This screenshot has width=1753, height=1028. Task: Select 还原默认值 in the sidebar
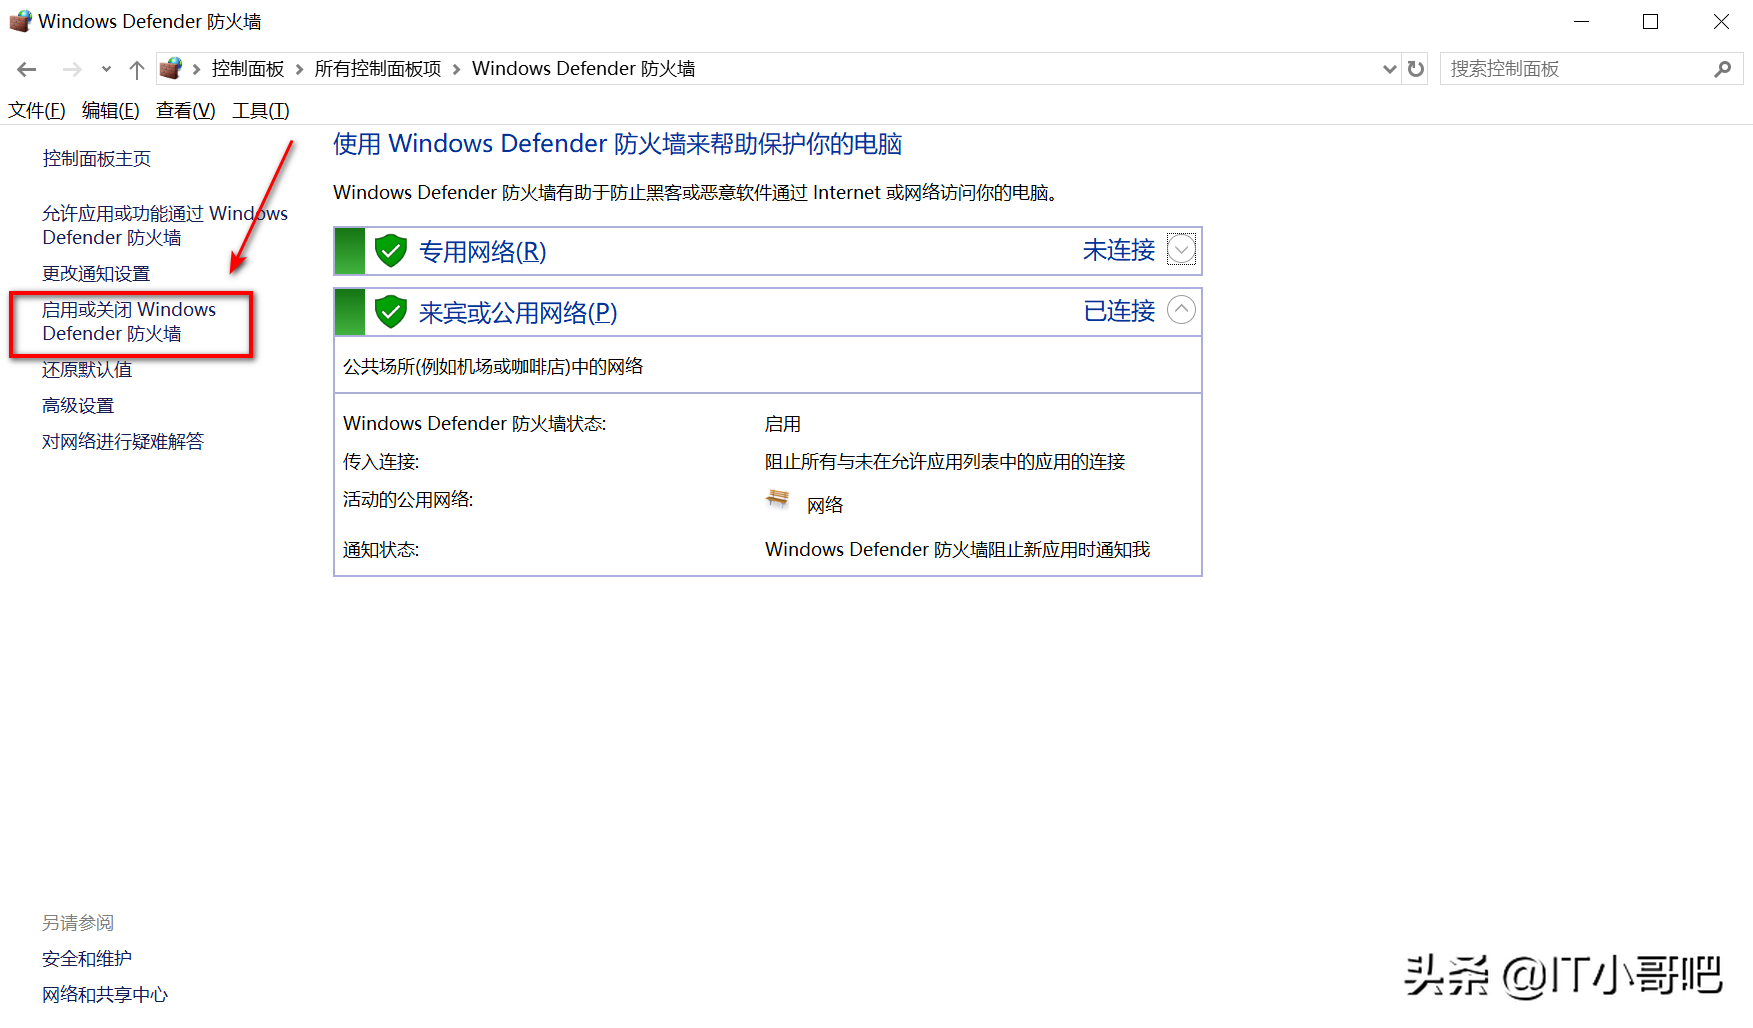point(86,369)
